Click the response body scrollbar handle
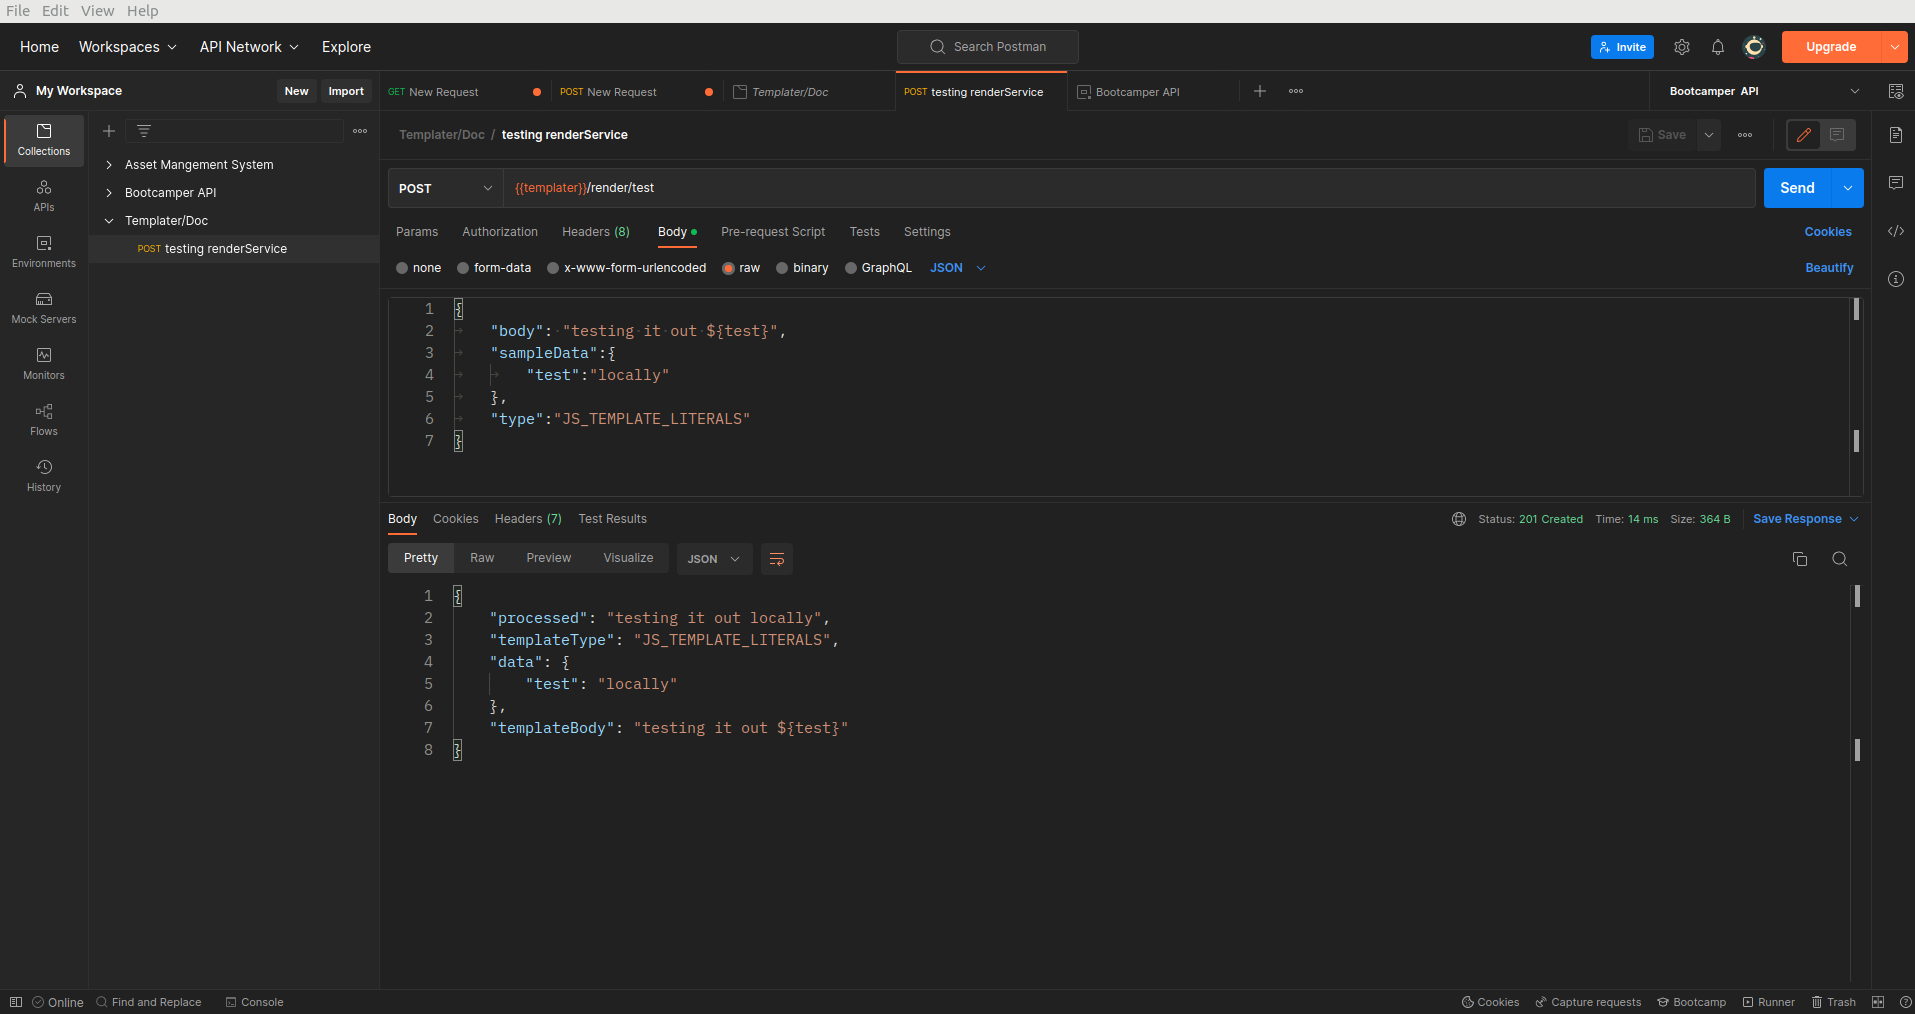 point(1857,596)
